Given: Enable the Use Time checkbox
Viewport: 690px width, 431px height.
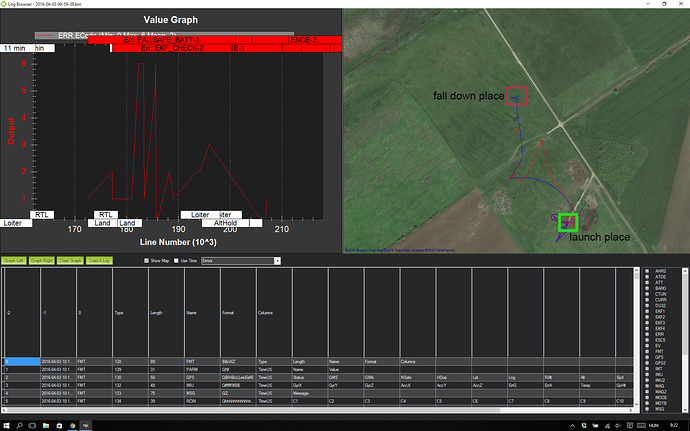Looking at the screenshot, I should click(176, 261).
